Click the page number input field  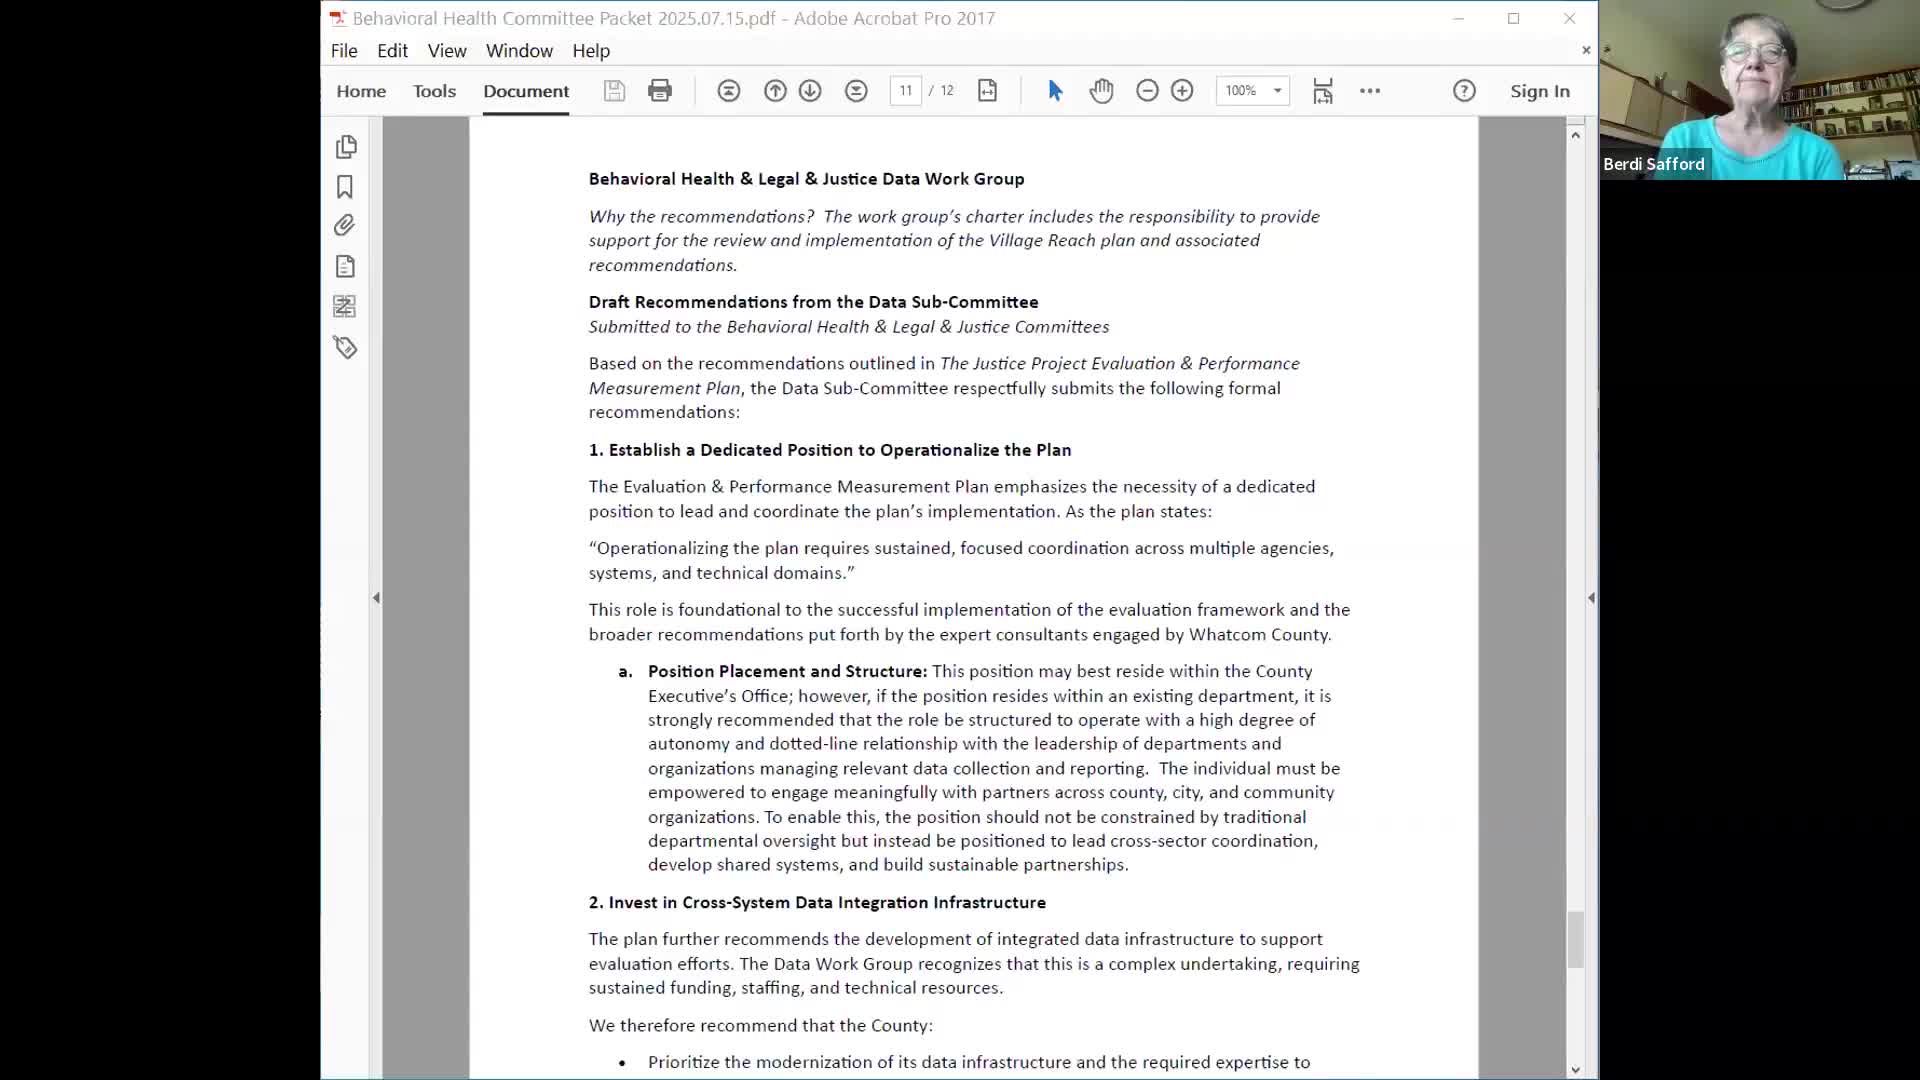905,91
